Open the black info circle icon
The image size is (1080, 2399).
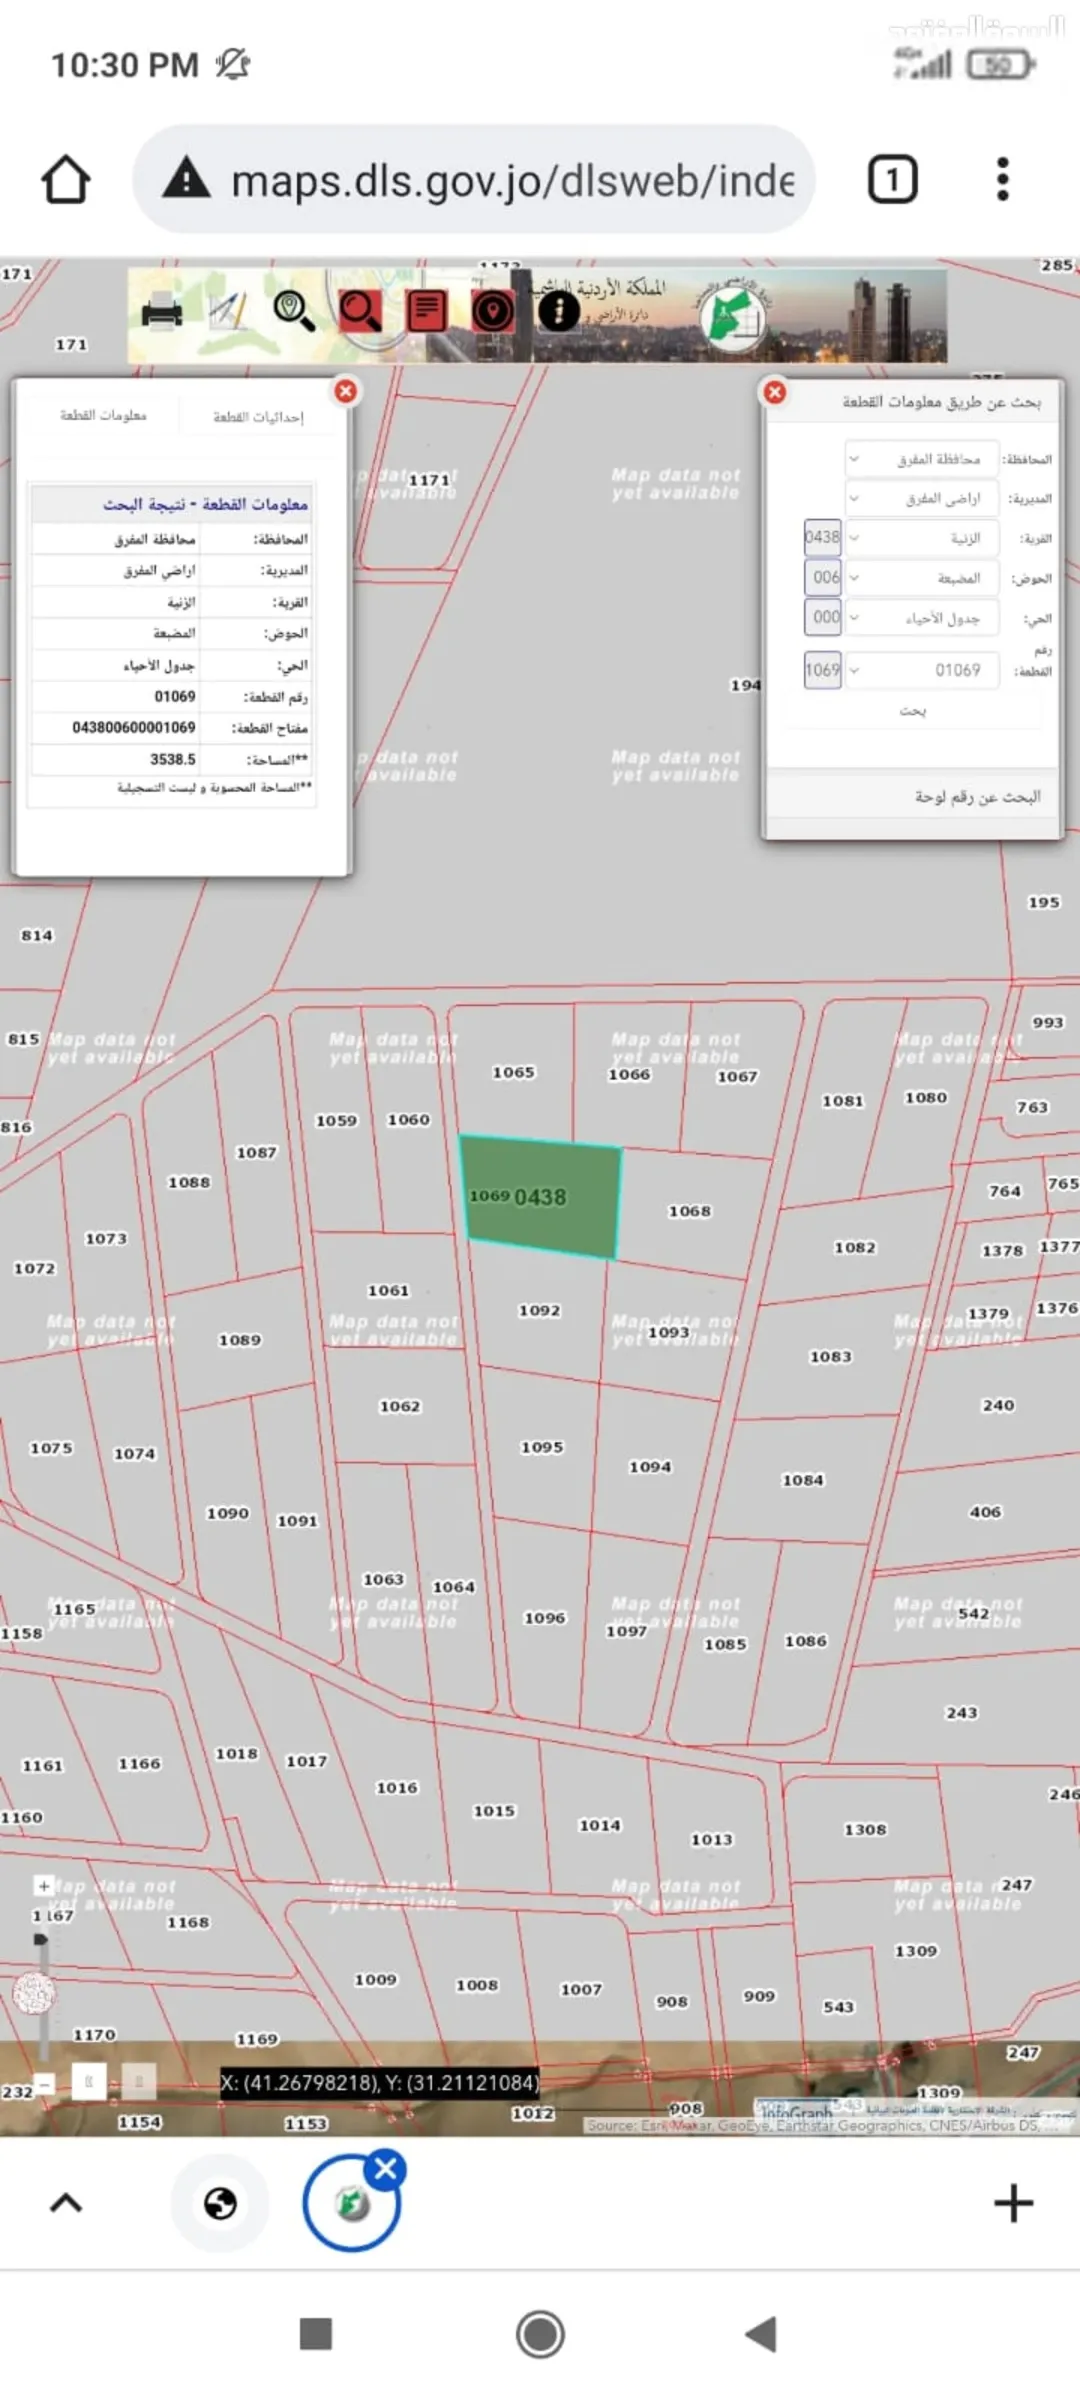(x=559, y=311)
